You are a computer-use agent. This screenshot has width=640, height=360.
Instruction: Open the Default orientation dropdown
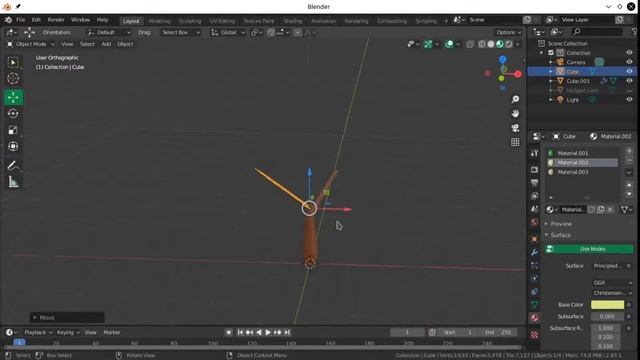tap(109, 32)
